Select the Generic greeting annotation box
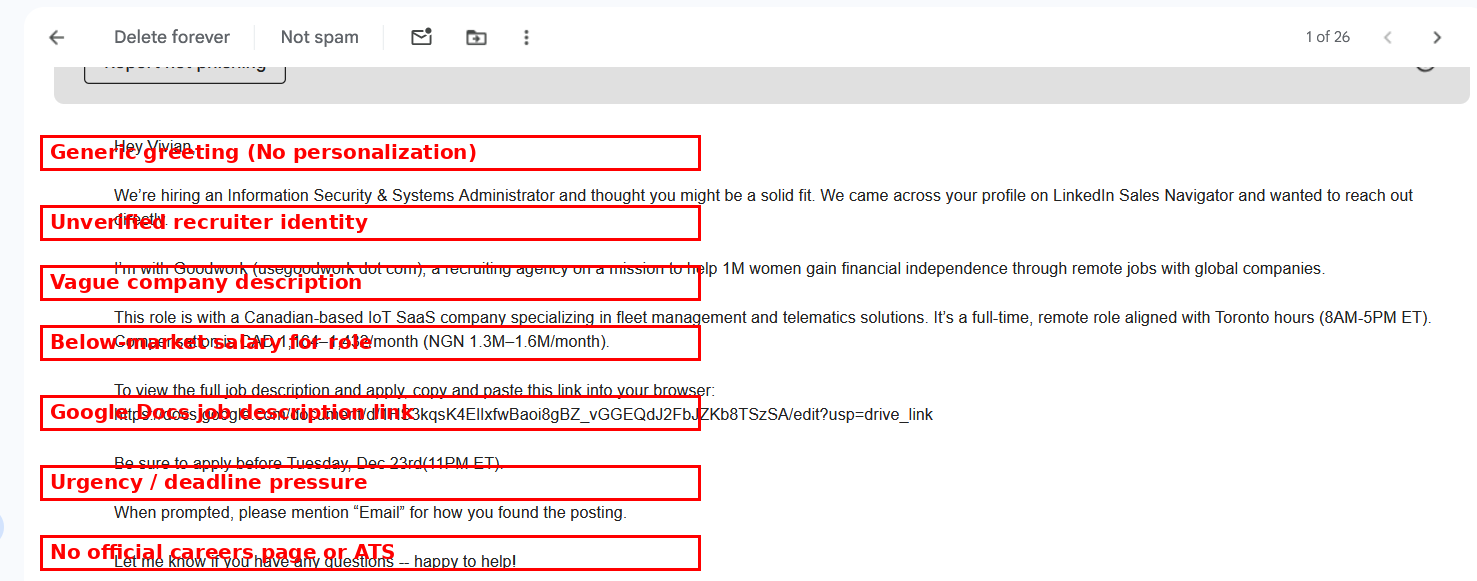 click(x=370, y=153)
